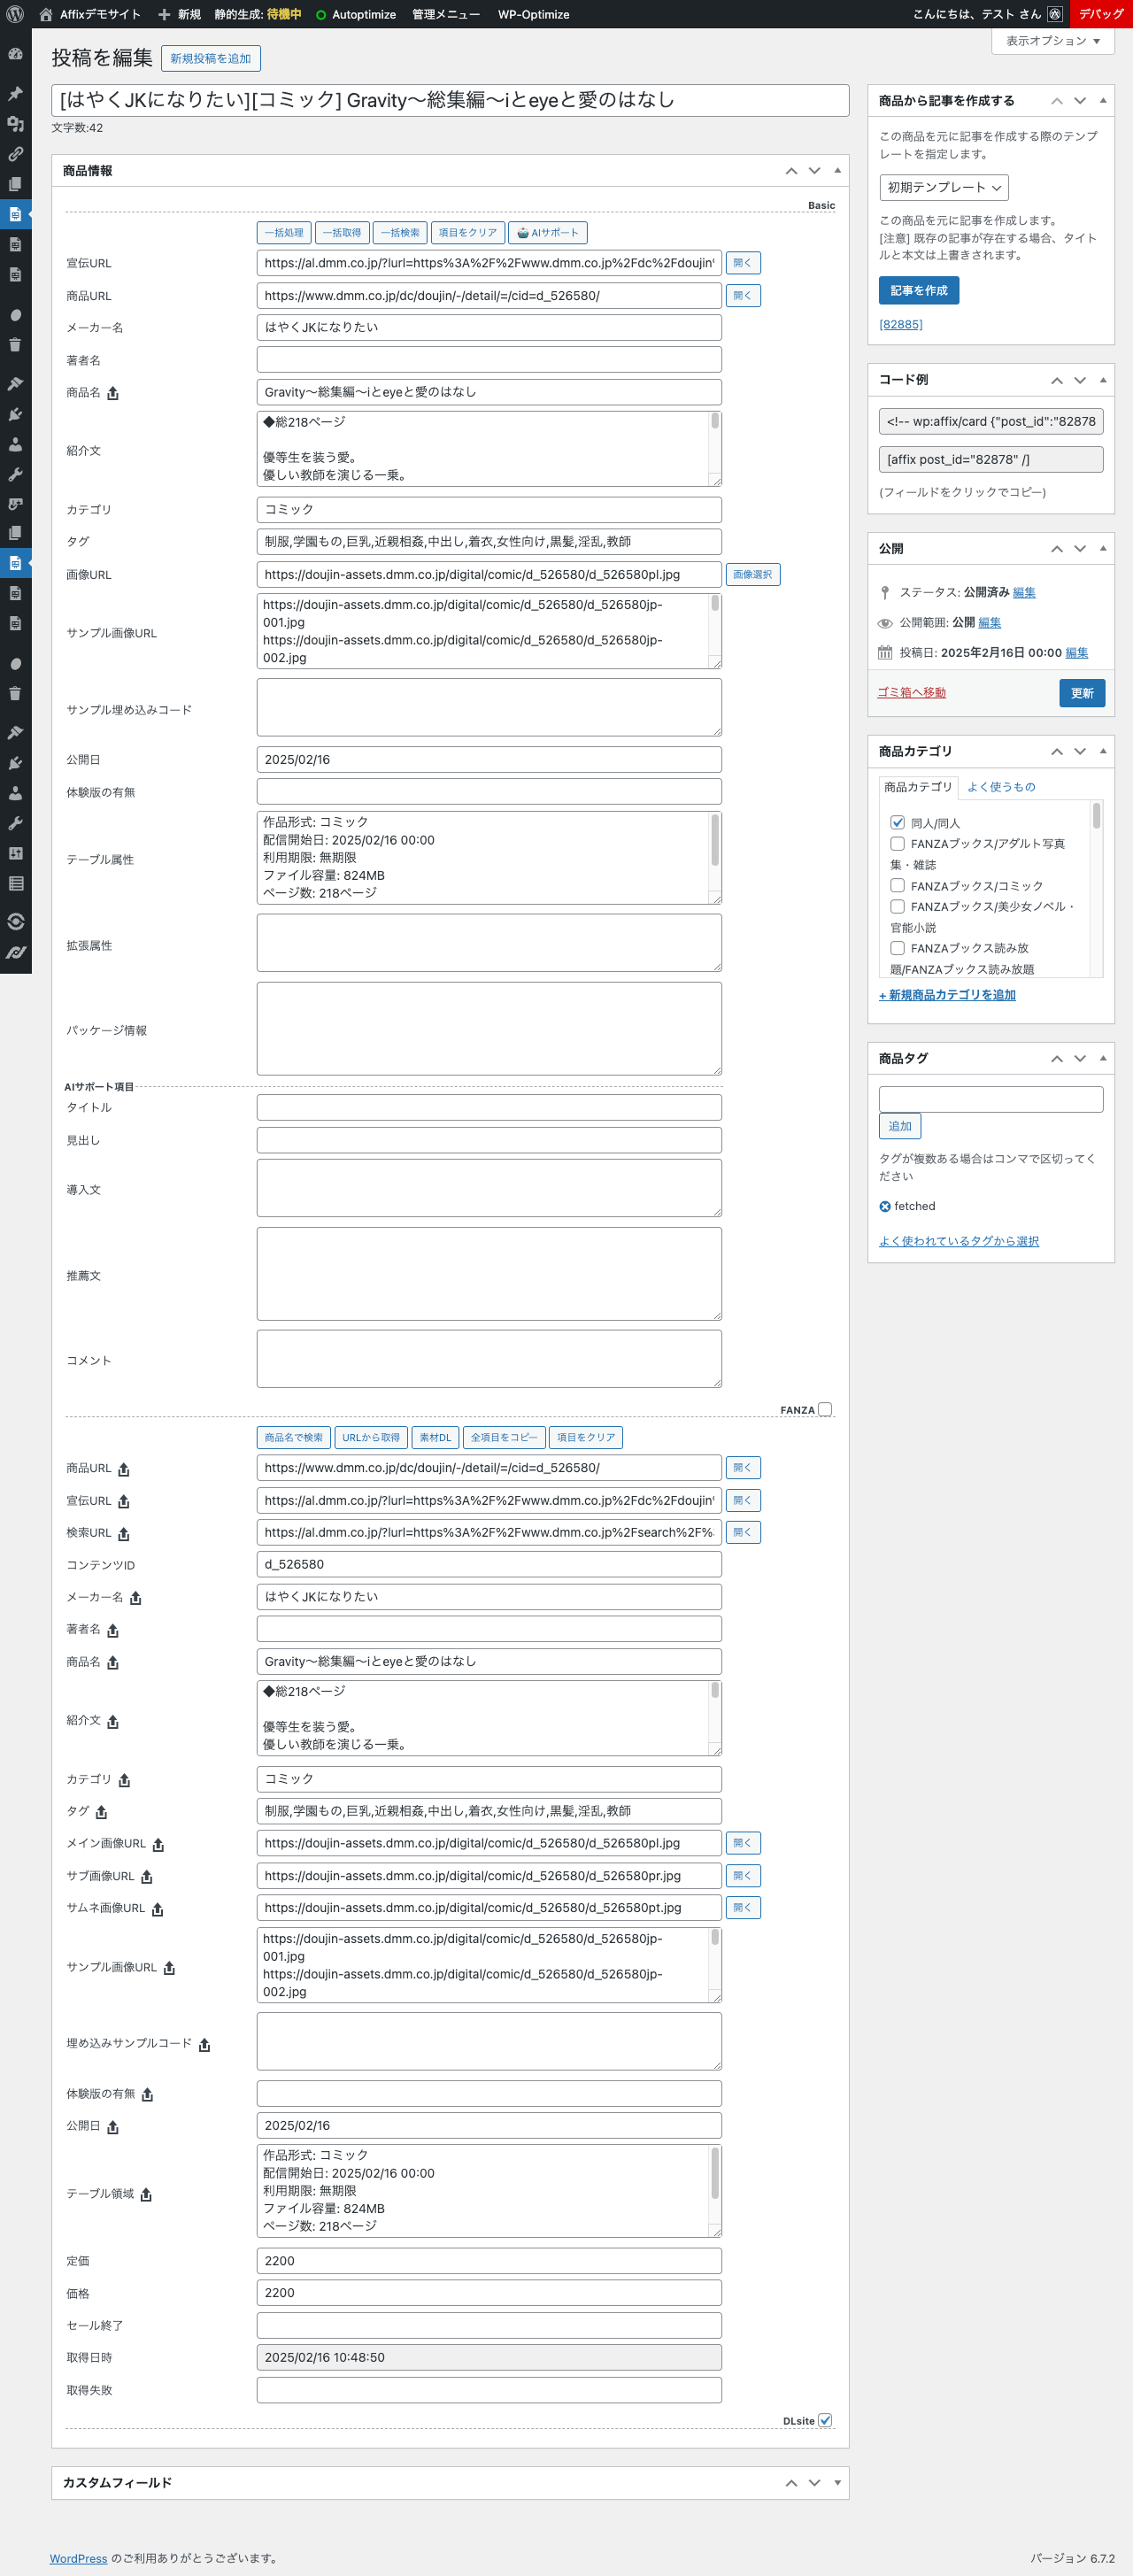Open WP-Optimize admin bar menu
This screenshot has height=2576, width=1133.
pyautogui.click(x=534, y=14)
